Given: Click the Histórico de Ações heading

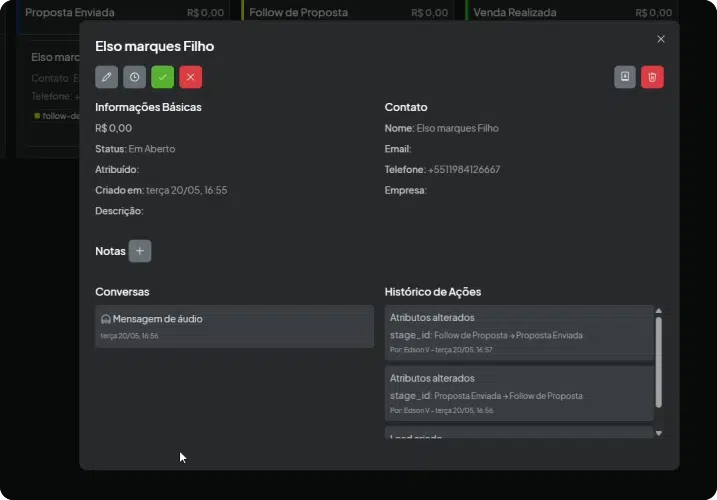Looking at the screenshot, I should 433,292.
